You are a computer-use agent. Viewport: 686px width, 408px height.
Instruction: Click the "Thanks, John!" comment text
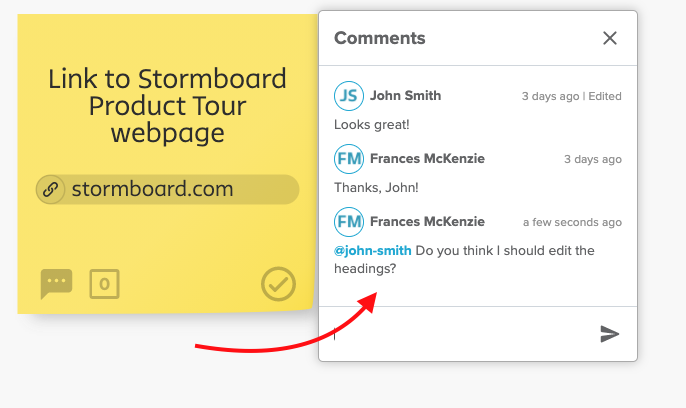pos(376,188)
